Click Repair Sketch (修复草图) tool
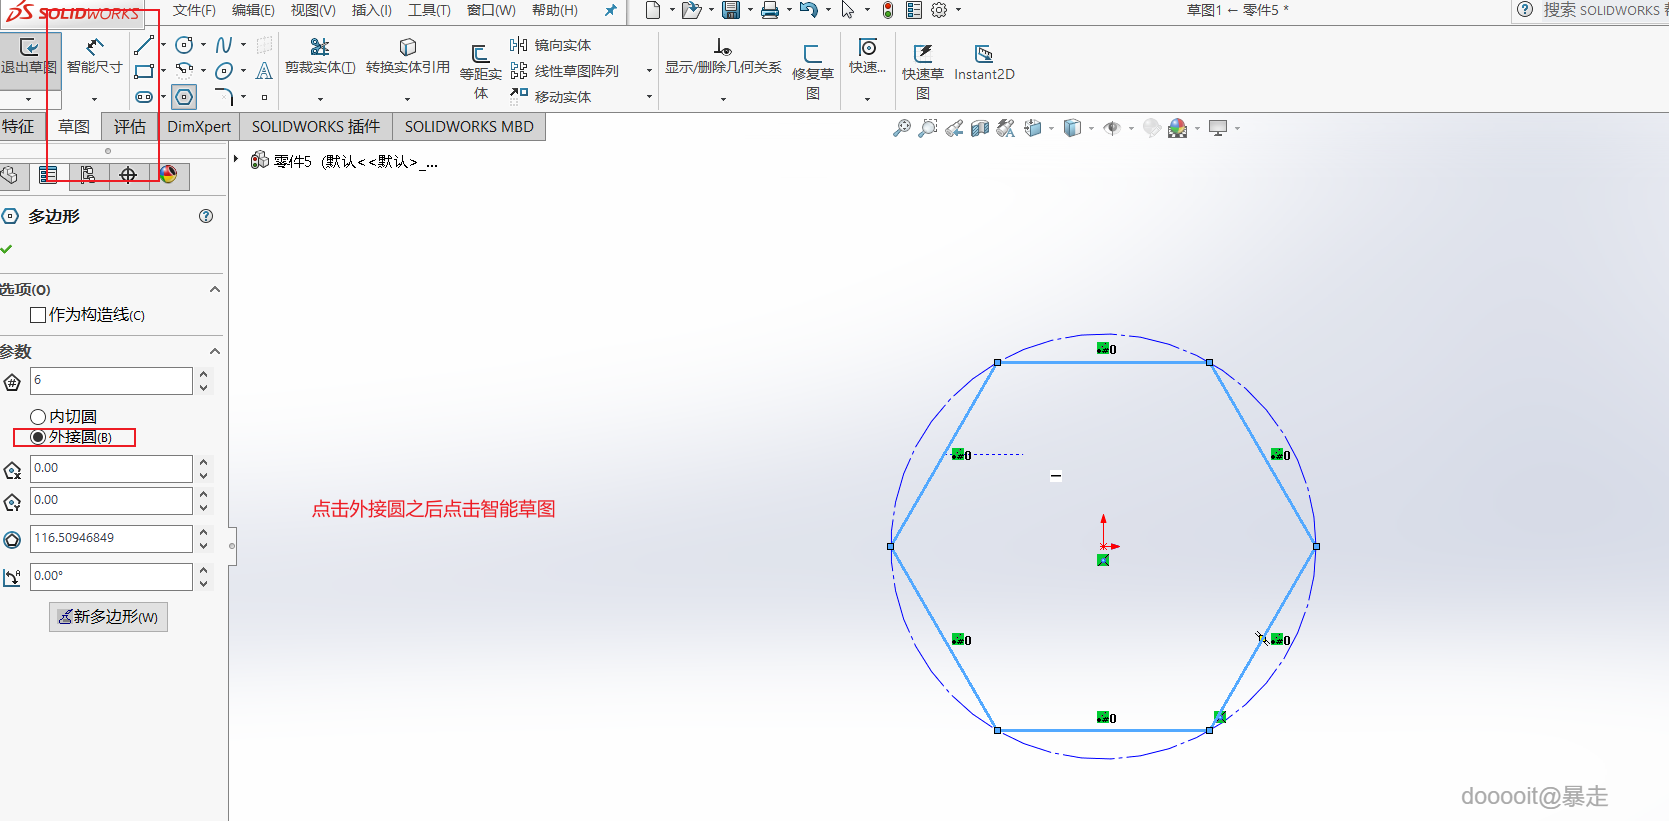This screenshot has height=821, width=1669. [813, 71]
